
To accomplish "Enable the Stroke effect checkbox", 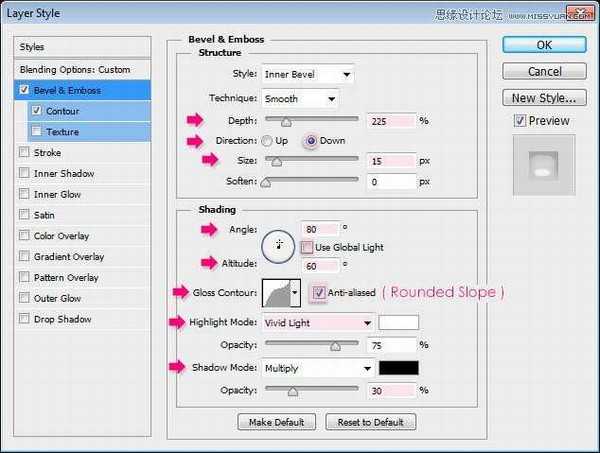I will click(x=24, y=152).
